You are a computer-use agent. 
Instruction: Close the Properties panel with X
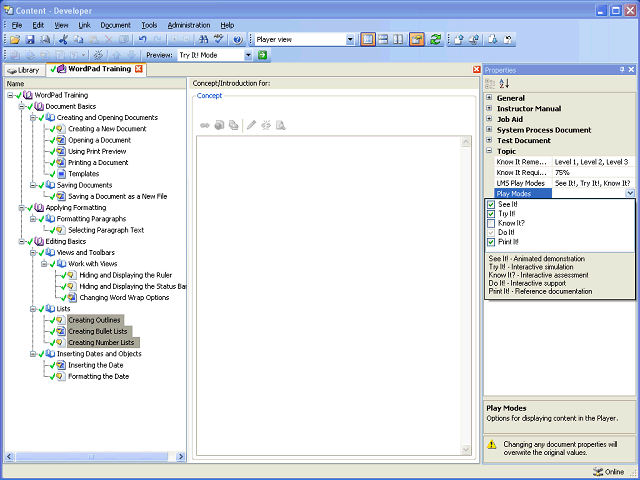point(631,70)
